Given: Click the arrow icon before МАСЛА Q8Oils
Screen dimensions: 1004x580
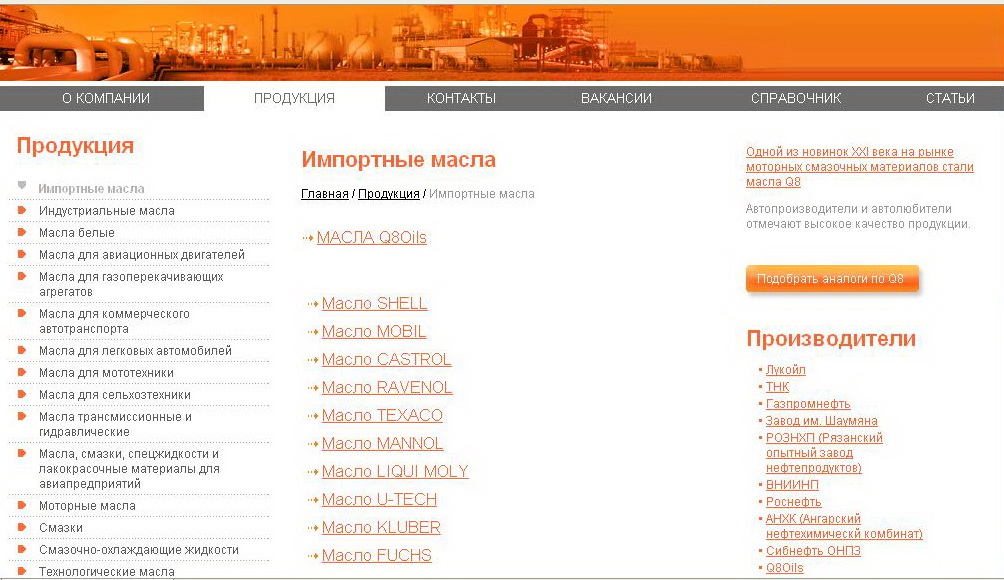Looking at the screenshot, I should tap(308, 238).
